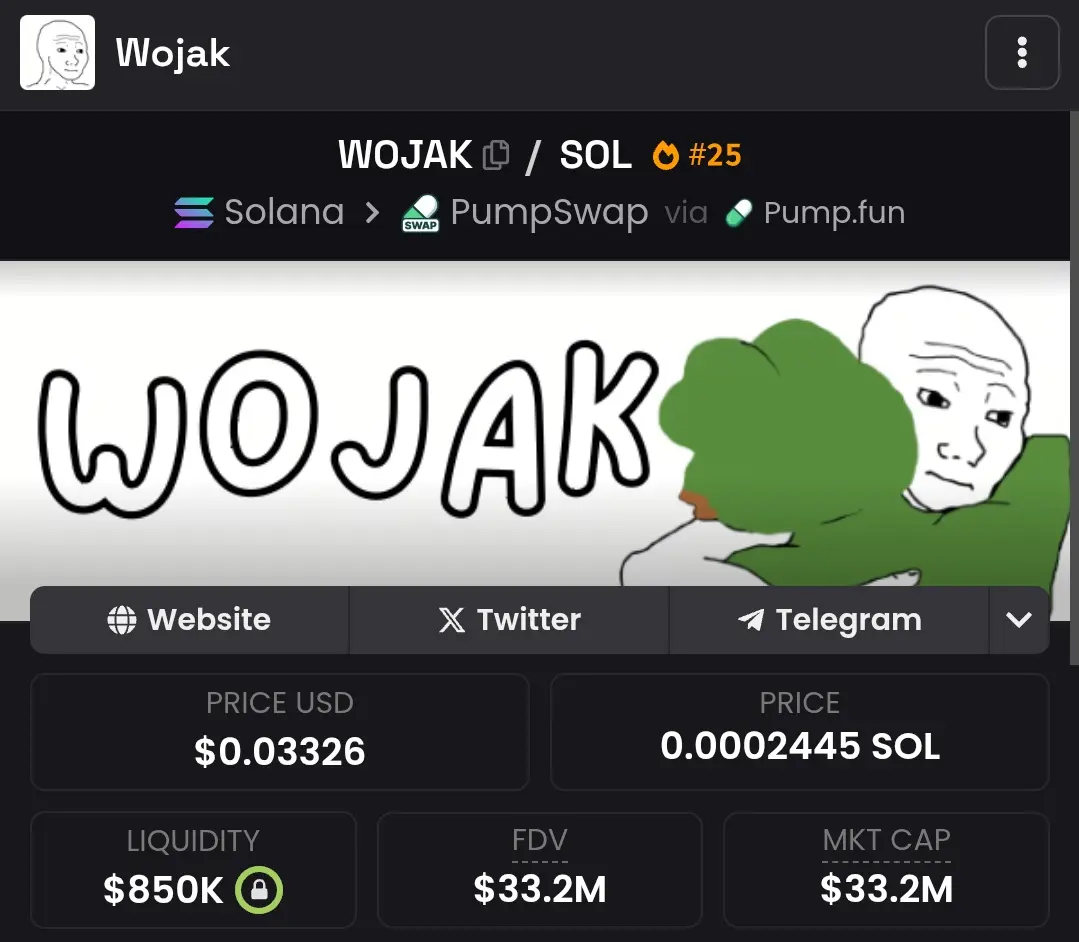Click the FDV dotted label
1079x942 pixels.
pos(540,841)
